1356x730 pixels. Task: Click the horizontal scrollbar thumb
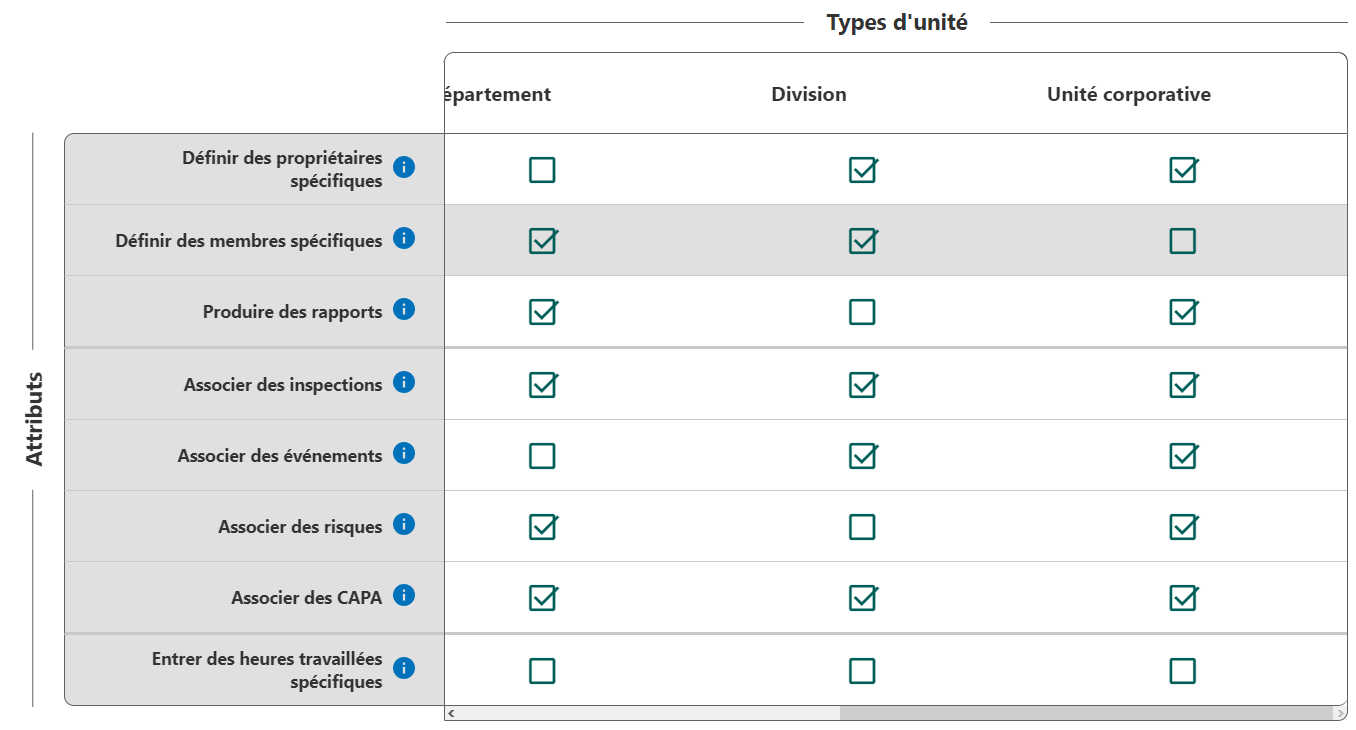pyautogui.click(x=1085, y=713)
